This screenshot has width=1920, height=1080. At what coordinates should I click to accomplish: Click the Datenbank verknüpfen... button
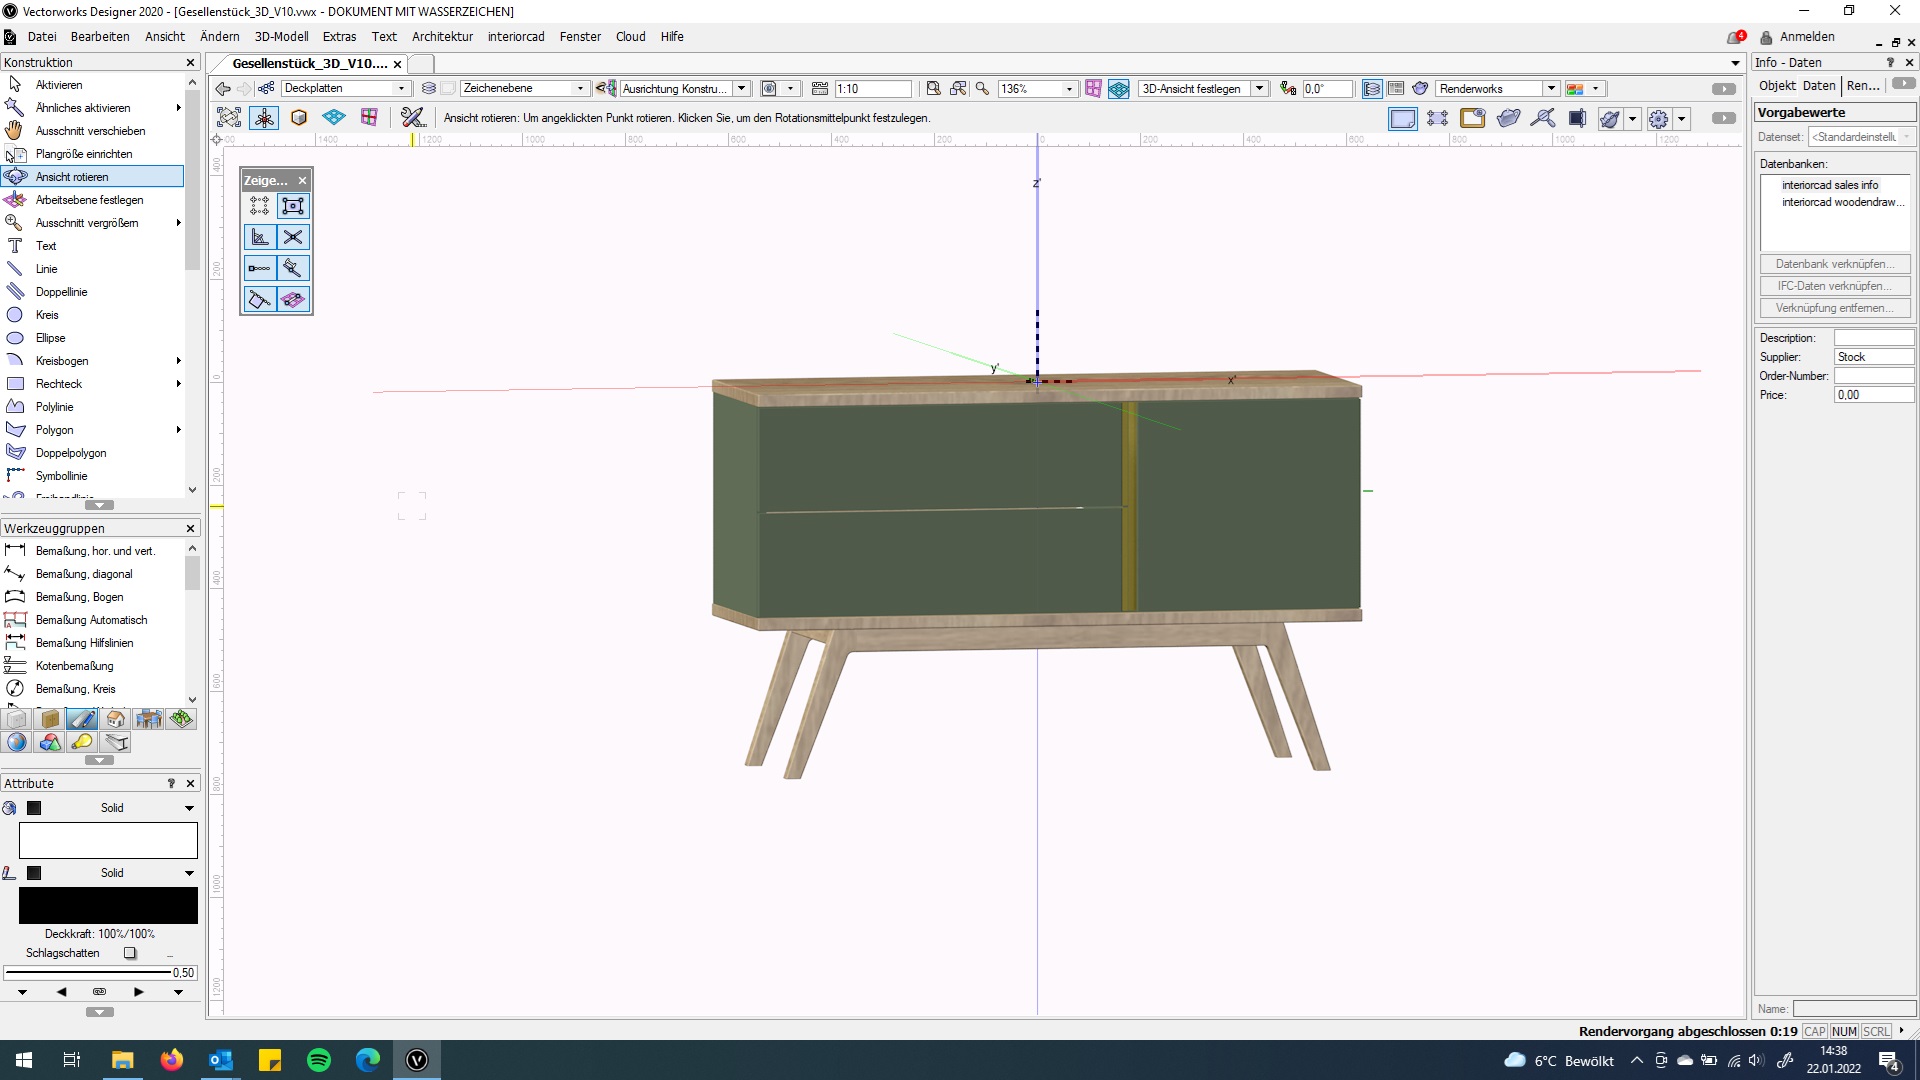pos(1834,264)
